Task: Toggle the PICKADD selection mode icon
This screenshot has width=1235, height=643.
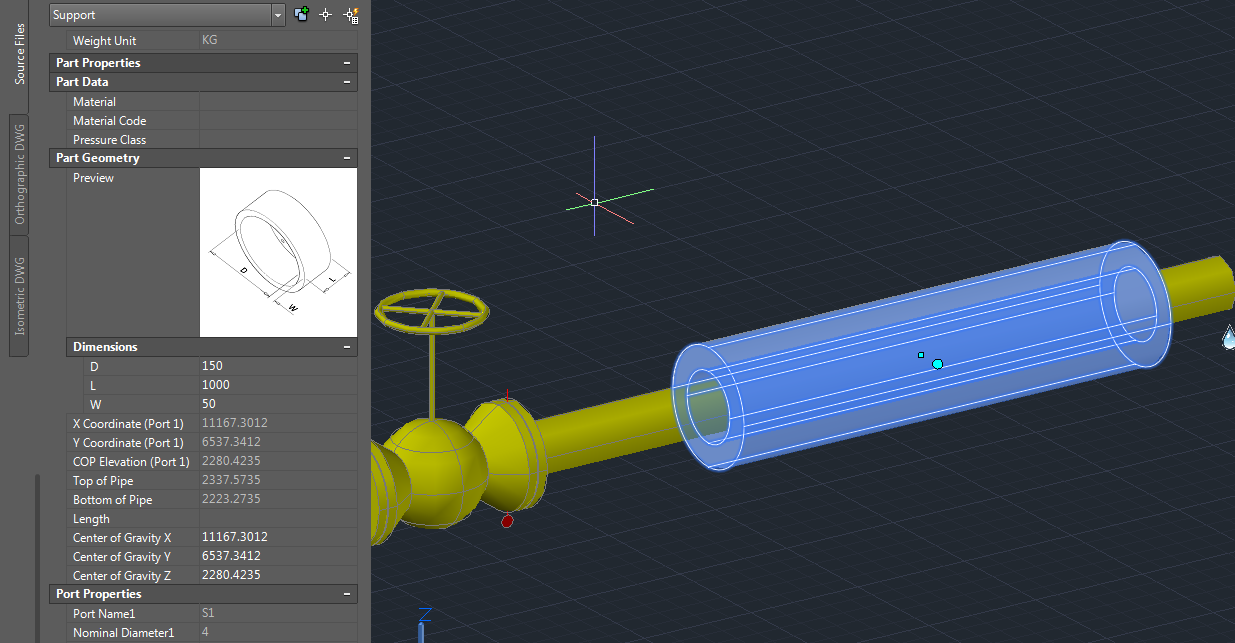Action: [x=301, y=15]
